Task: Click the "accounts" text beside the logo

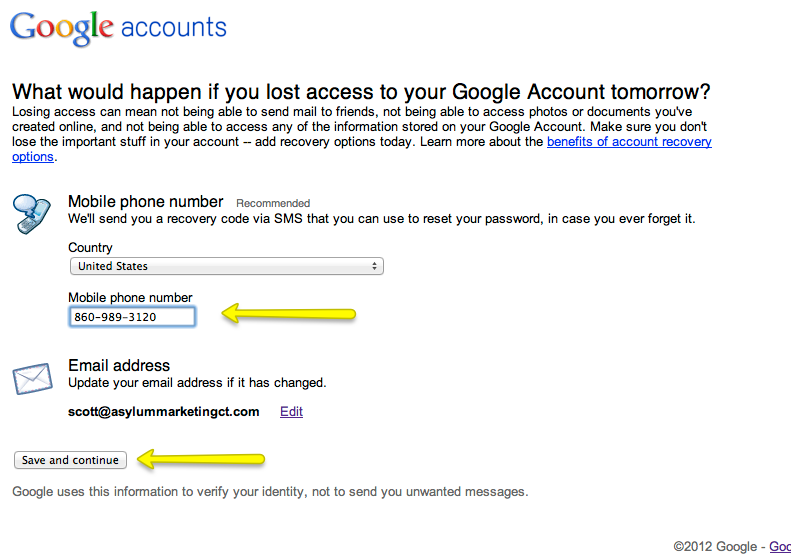Action: [x=173, y=27]
